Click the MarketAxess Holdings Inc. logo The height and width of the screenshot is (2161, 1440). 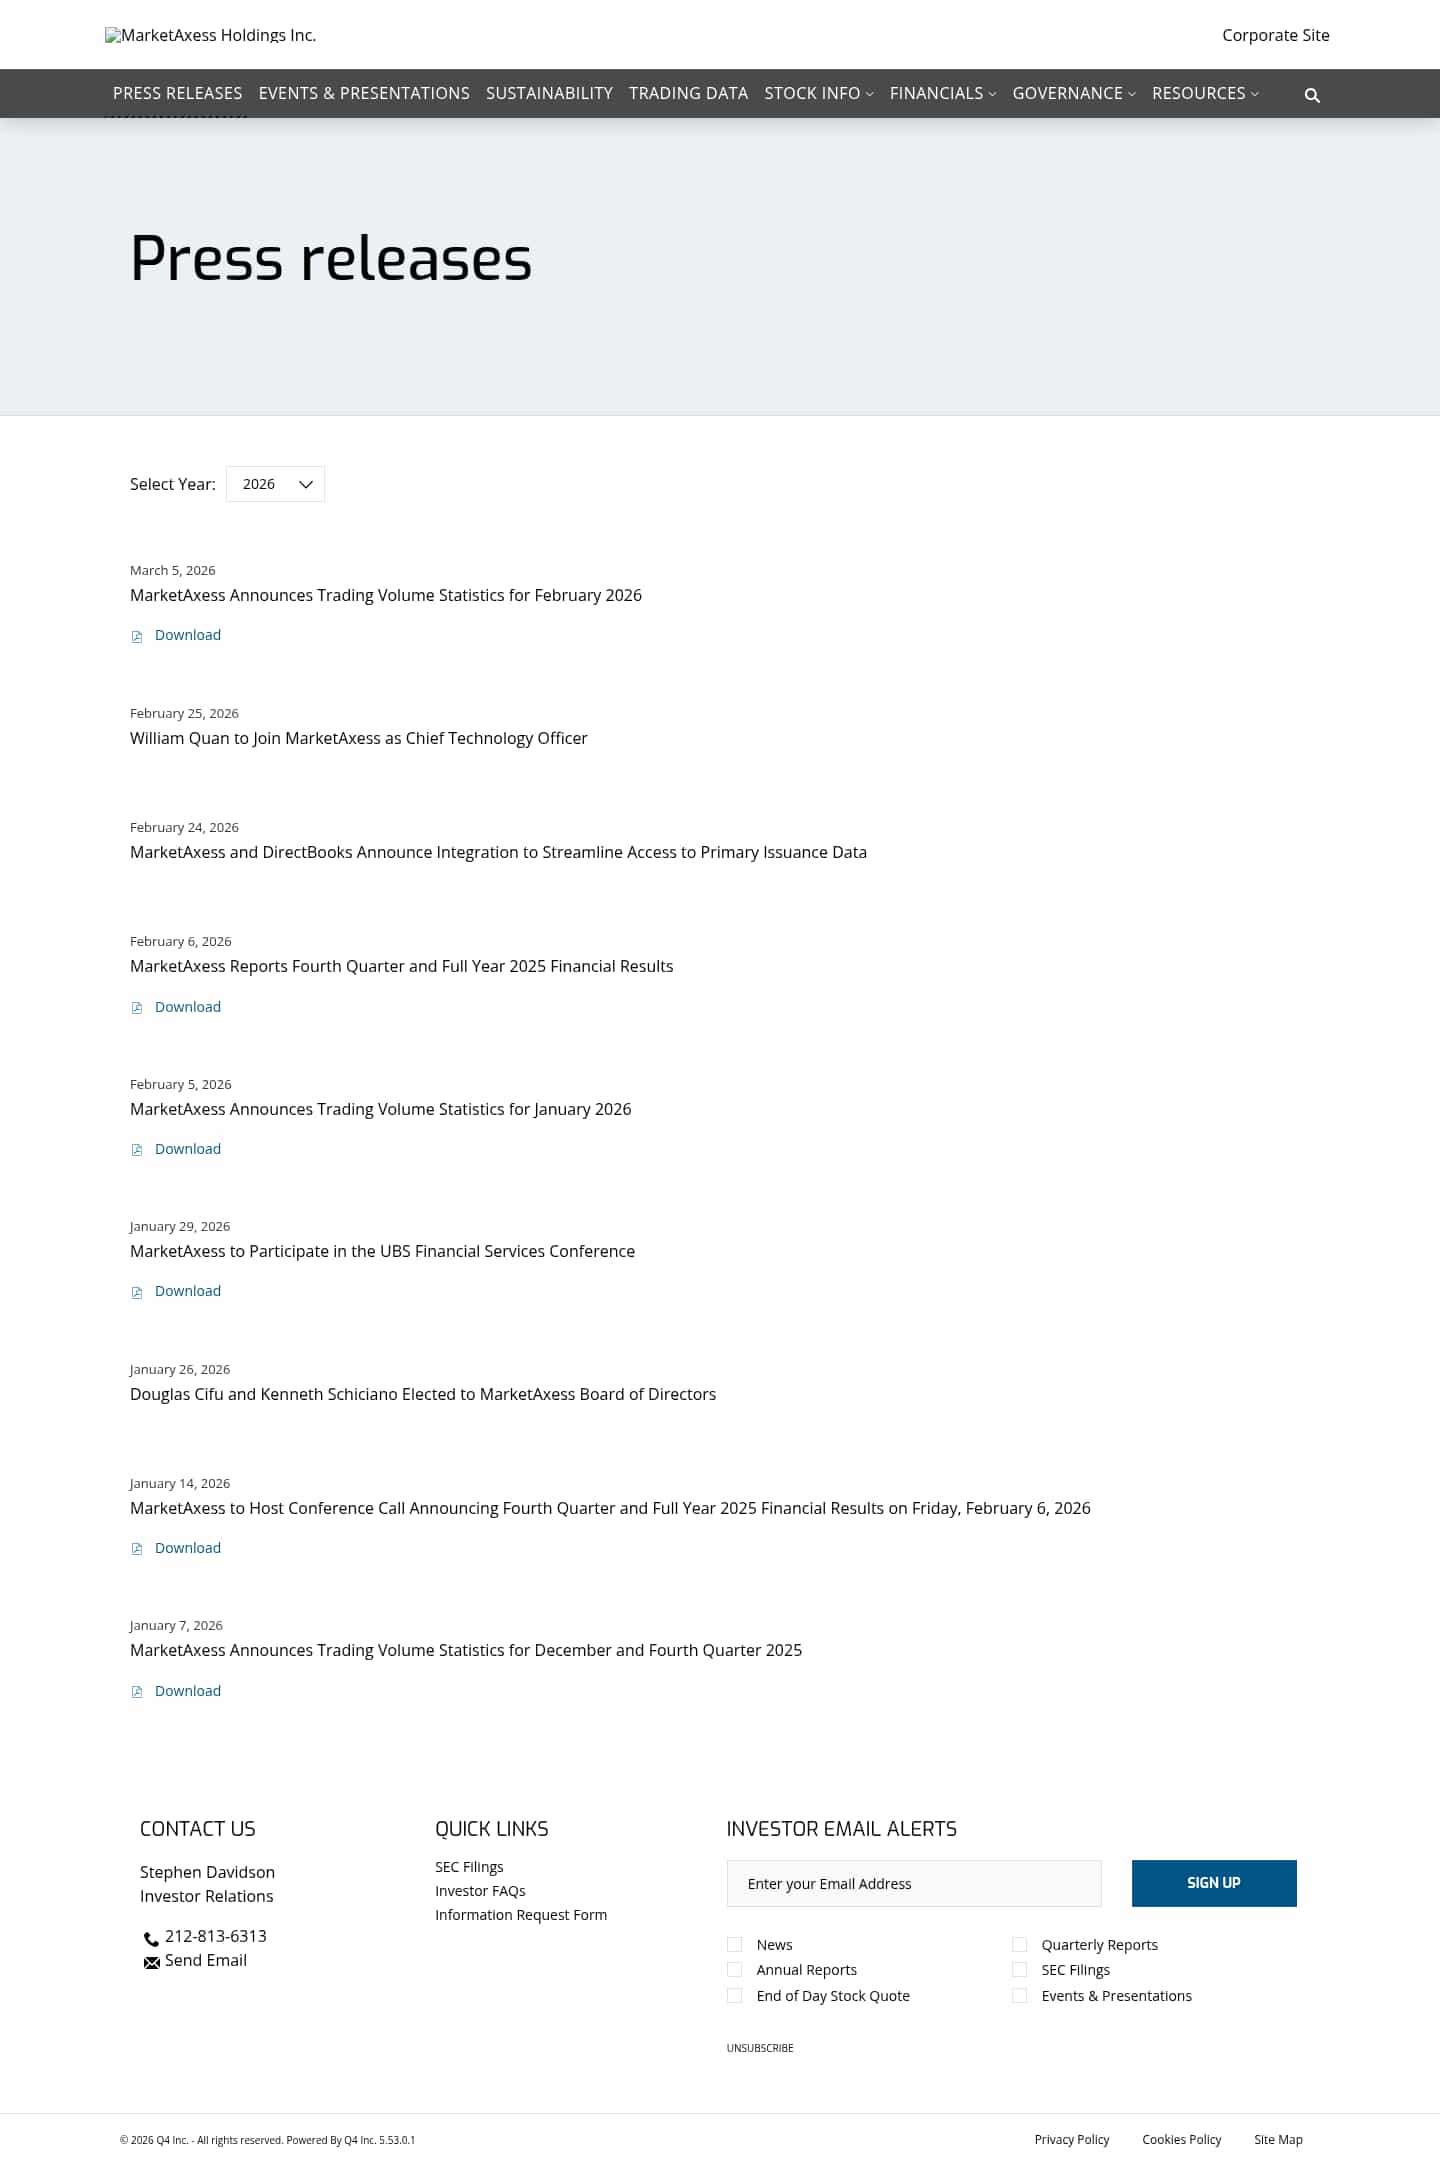click(210, 35)
